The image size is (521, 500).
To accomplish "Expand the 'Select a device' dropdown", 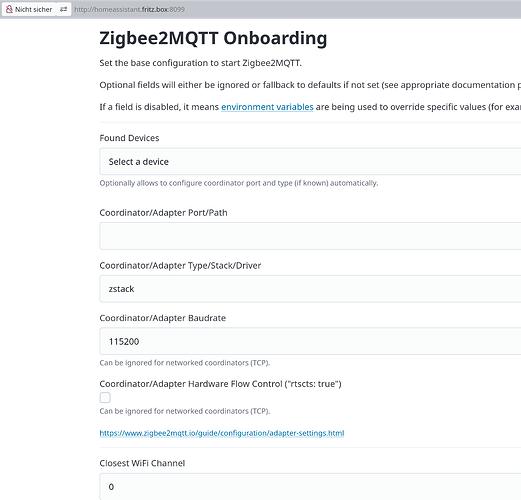I will tap(310, 162).
